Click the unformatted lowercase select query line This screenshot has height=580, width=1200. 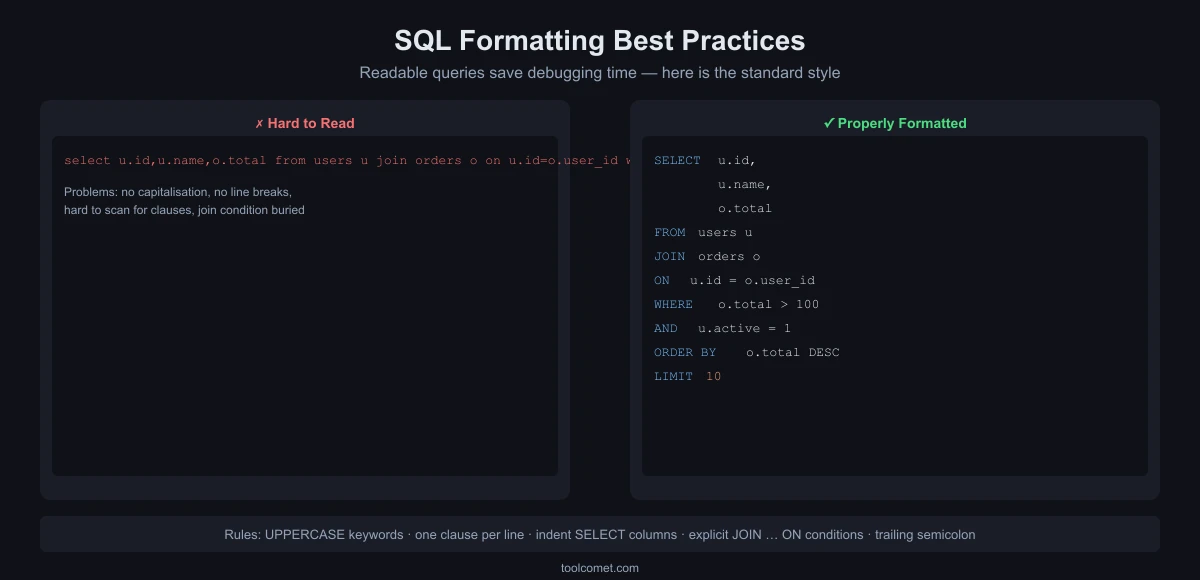[347, 160]
